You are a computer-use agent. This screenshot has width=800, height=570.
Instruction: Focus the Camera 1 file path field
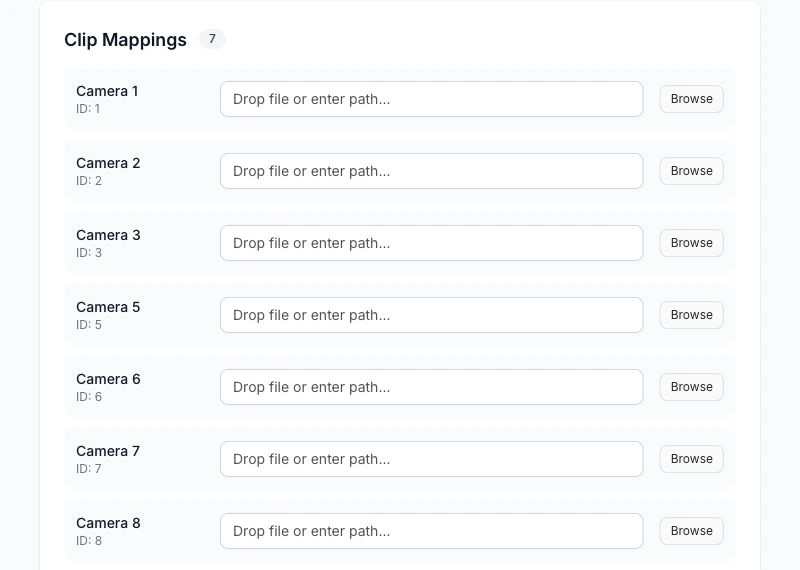tap(431, 99)
